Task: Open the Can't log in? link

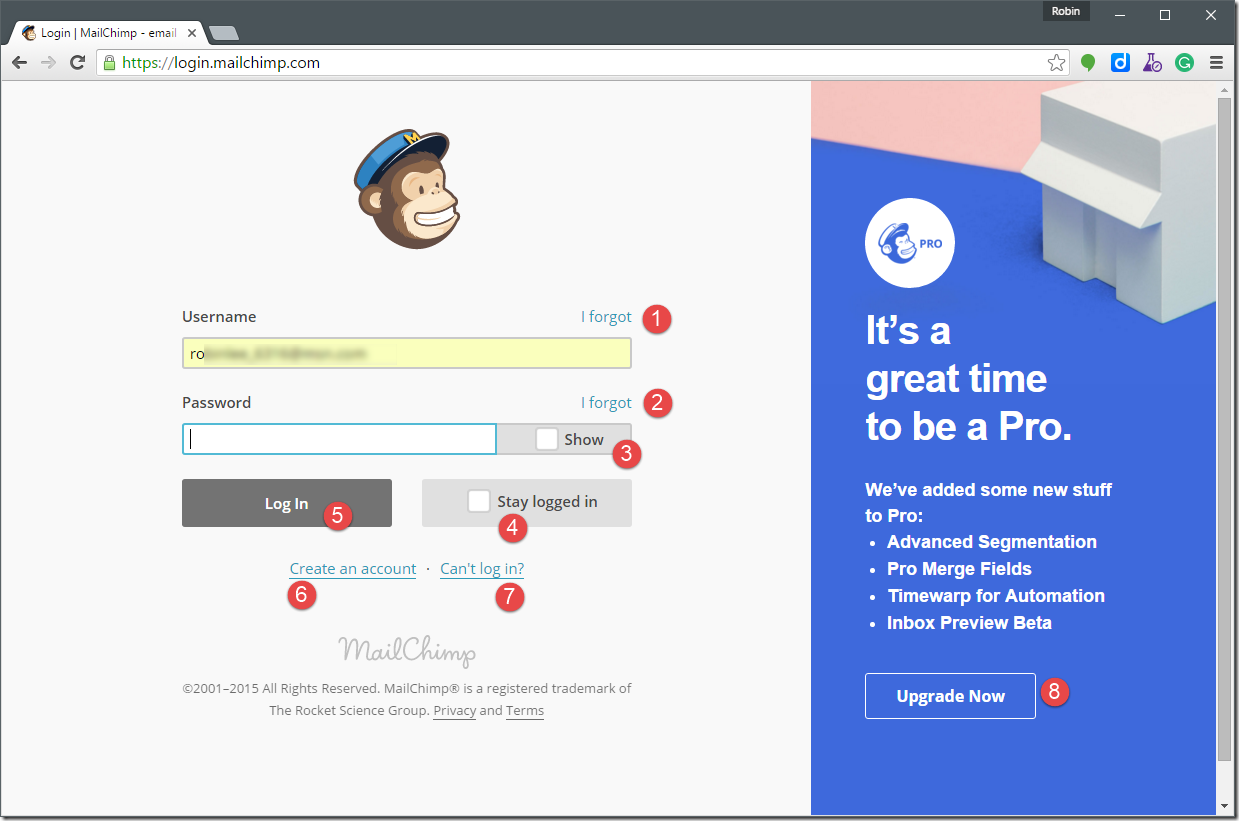Action: 482,569
